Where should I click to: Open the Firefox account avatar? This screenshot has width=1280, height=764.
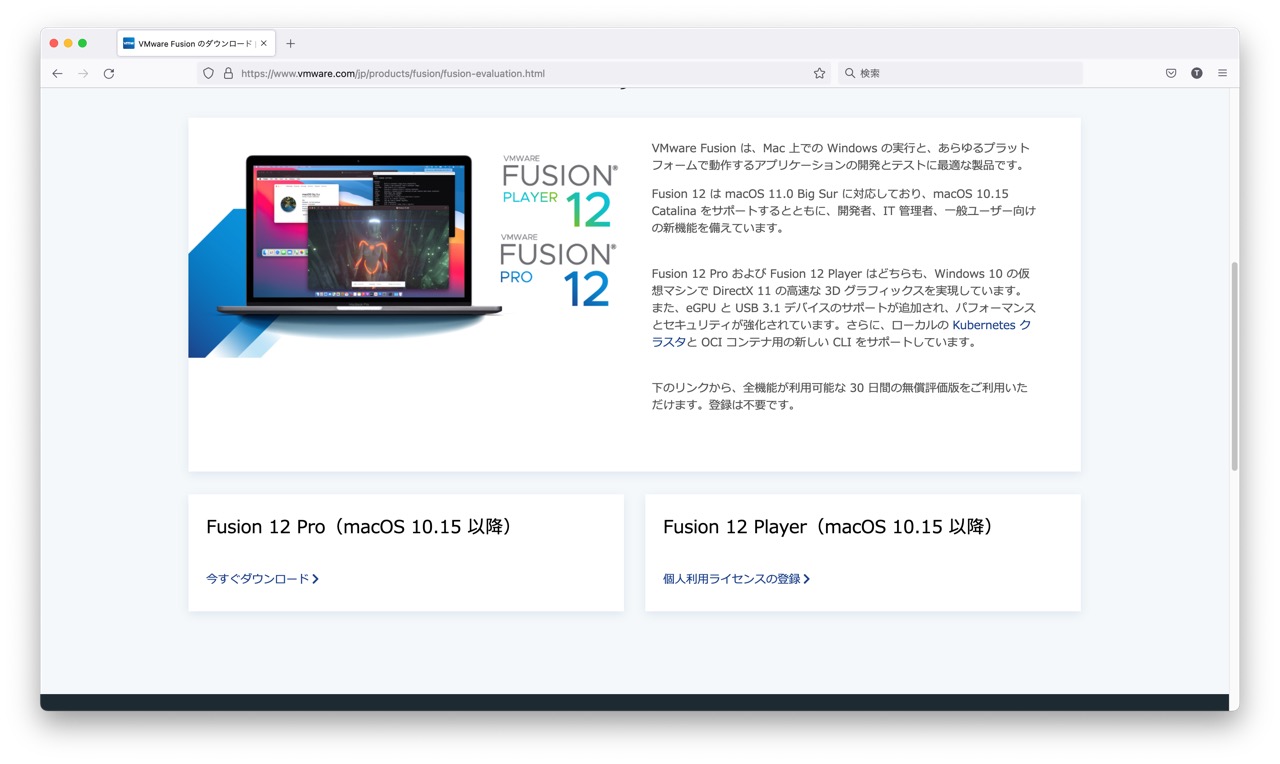click(x=1197, y=73)
